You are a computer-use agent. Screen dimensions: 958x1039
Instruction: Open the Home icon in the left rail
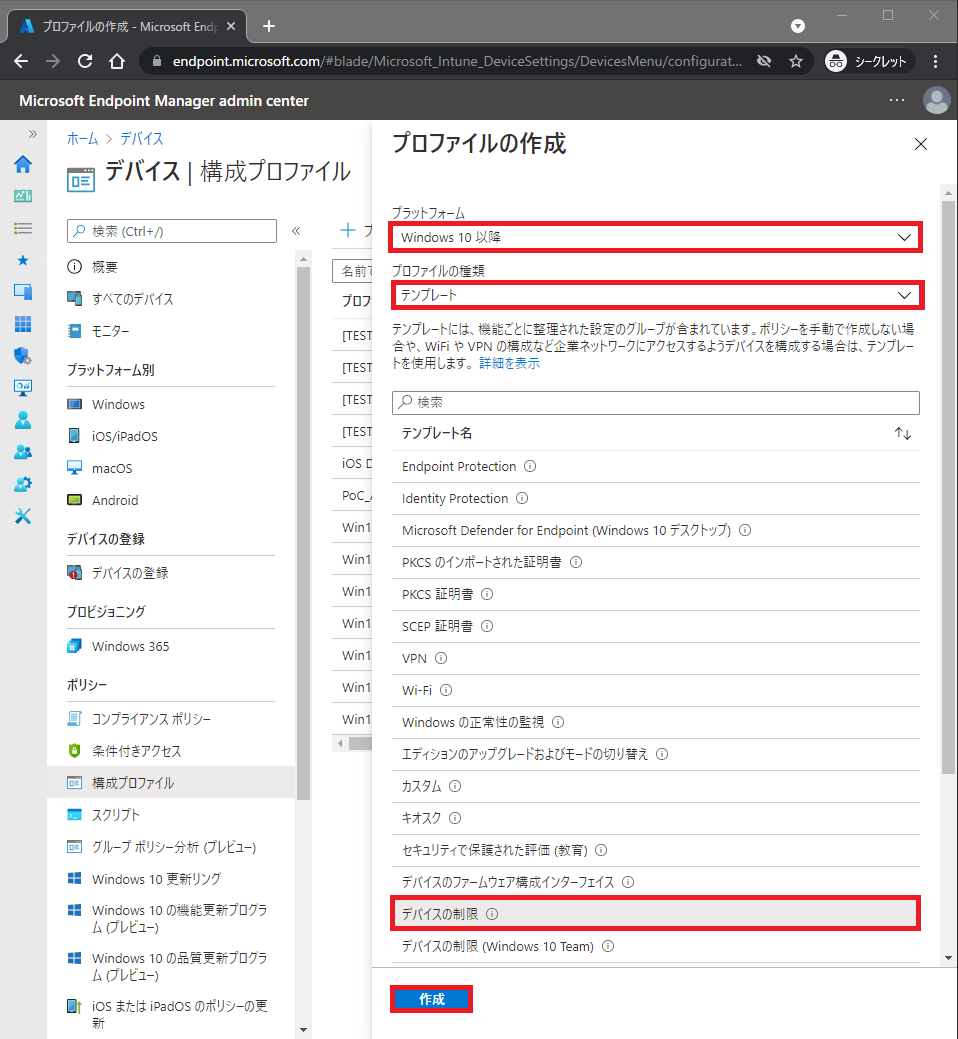(23, 164)
